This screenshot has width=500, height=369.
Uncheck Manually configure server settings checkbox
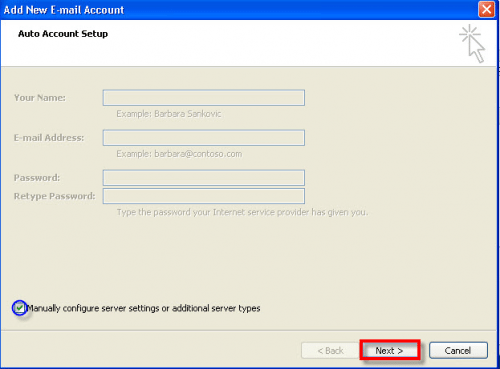(x=20, y=308)
